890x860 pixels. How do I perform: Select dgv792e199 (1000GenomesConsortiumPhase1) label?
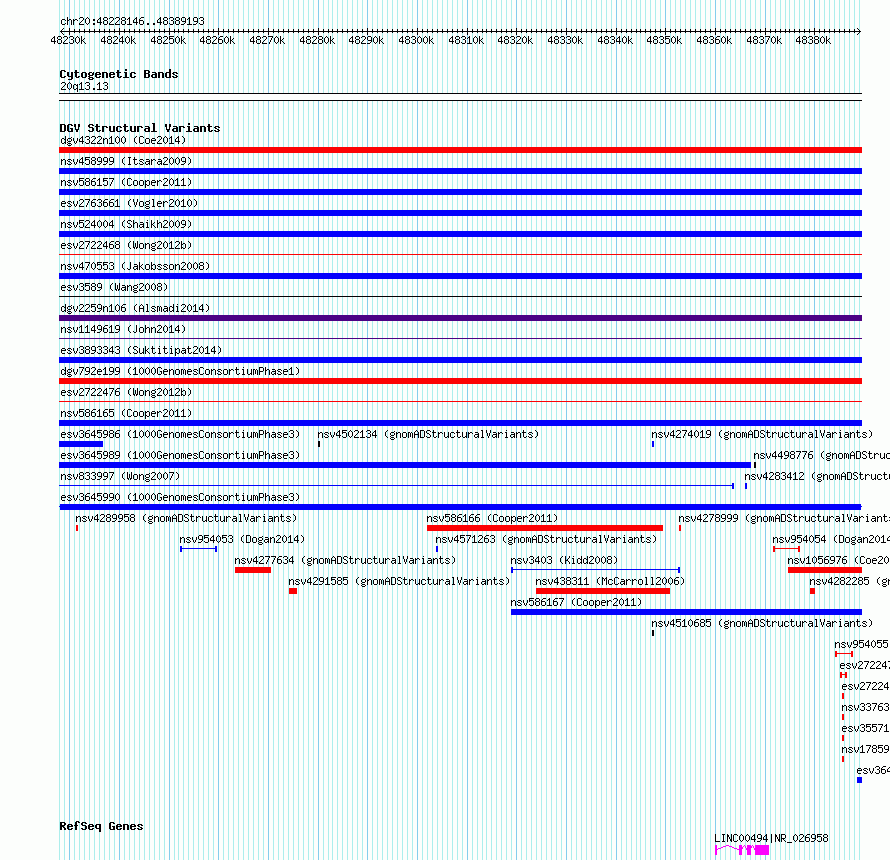pyautogui.click(x=180, y=371)
